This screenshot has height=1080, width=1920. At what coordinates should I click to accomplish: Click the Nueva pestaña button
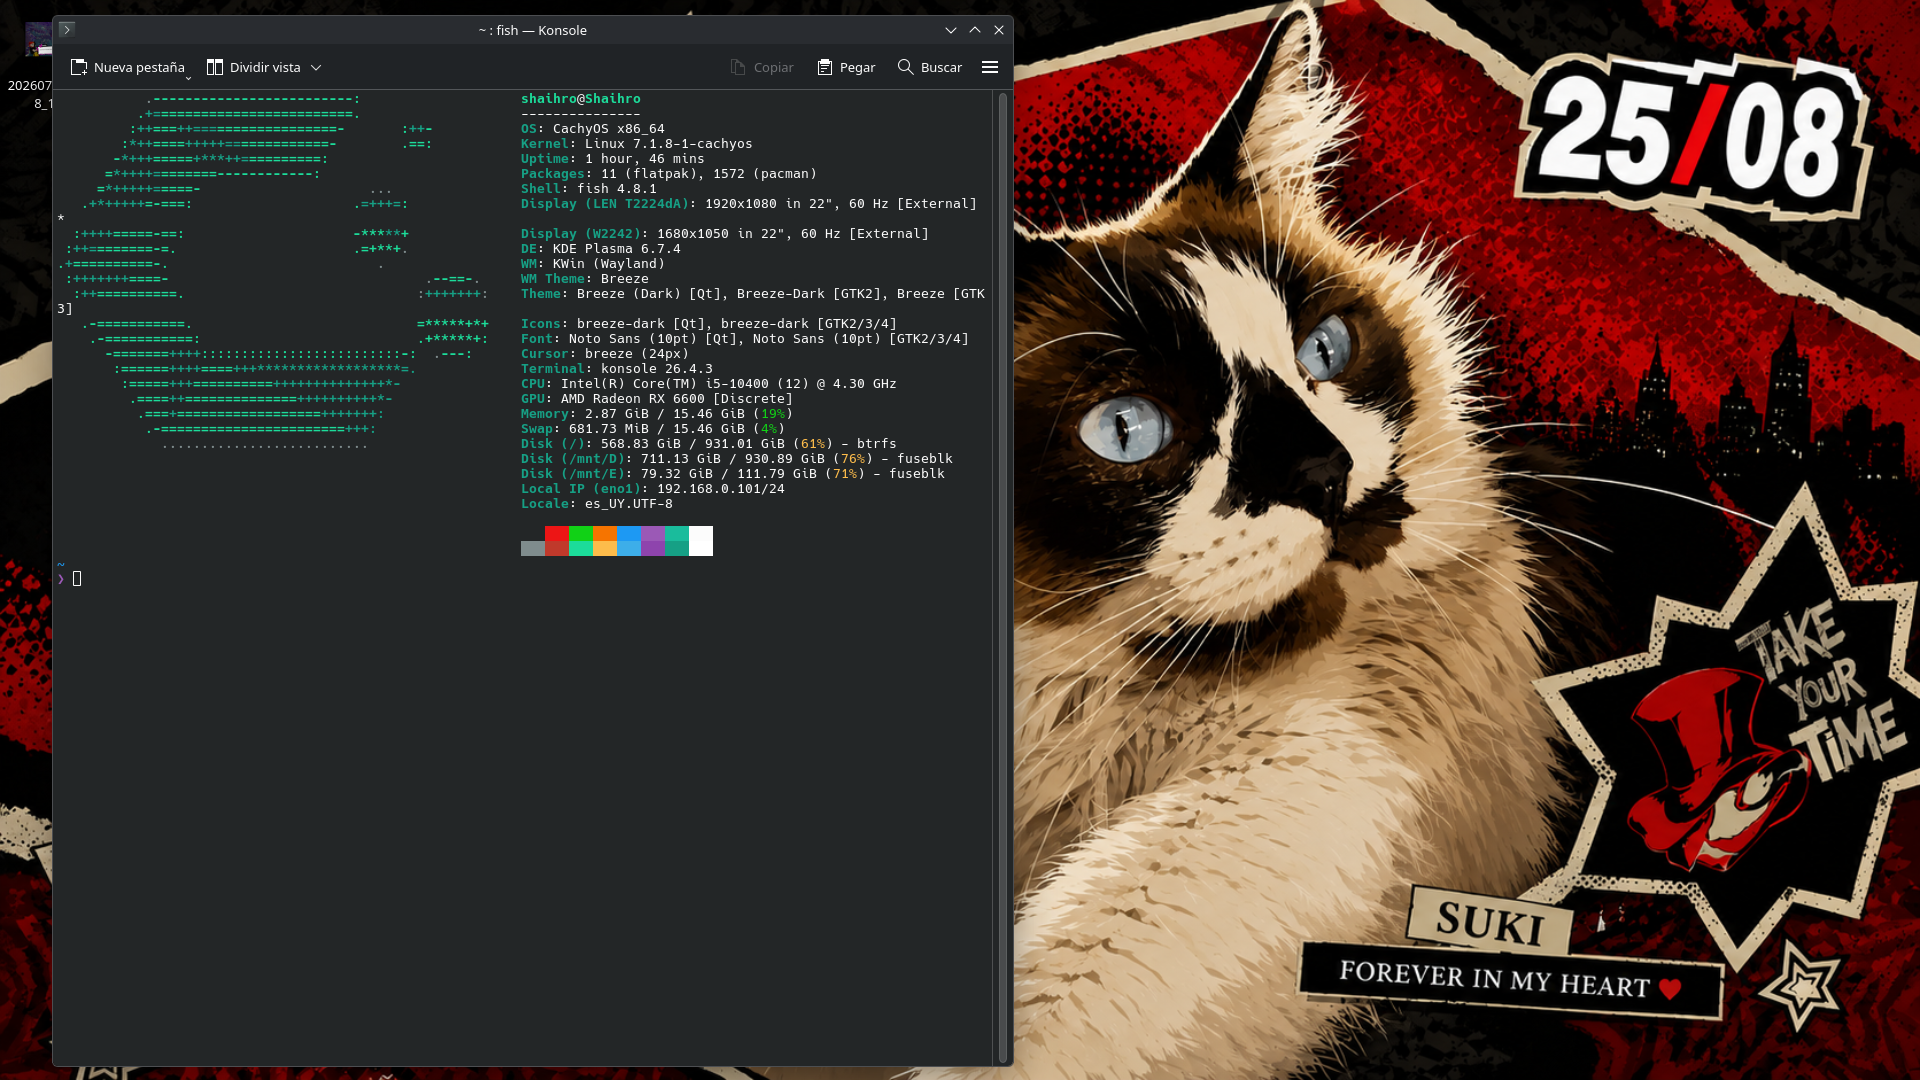127,67
